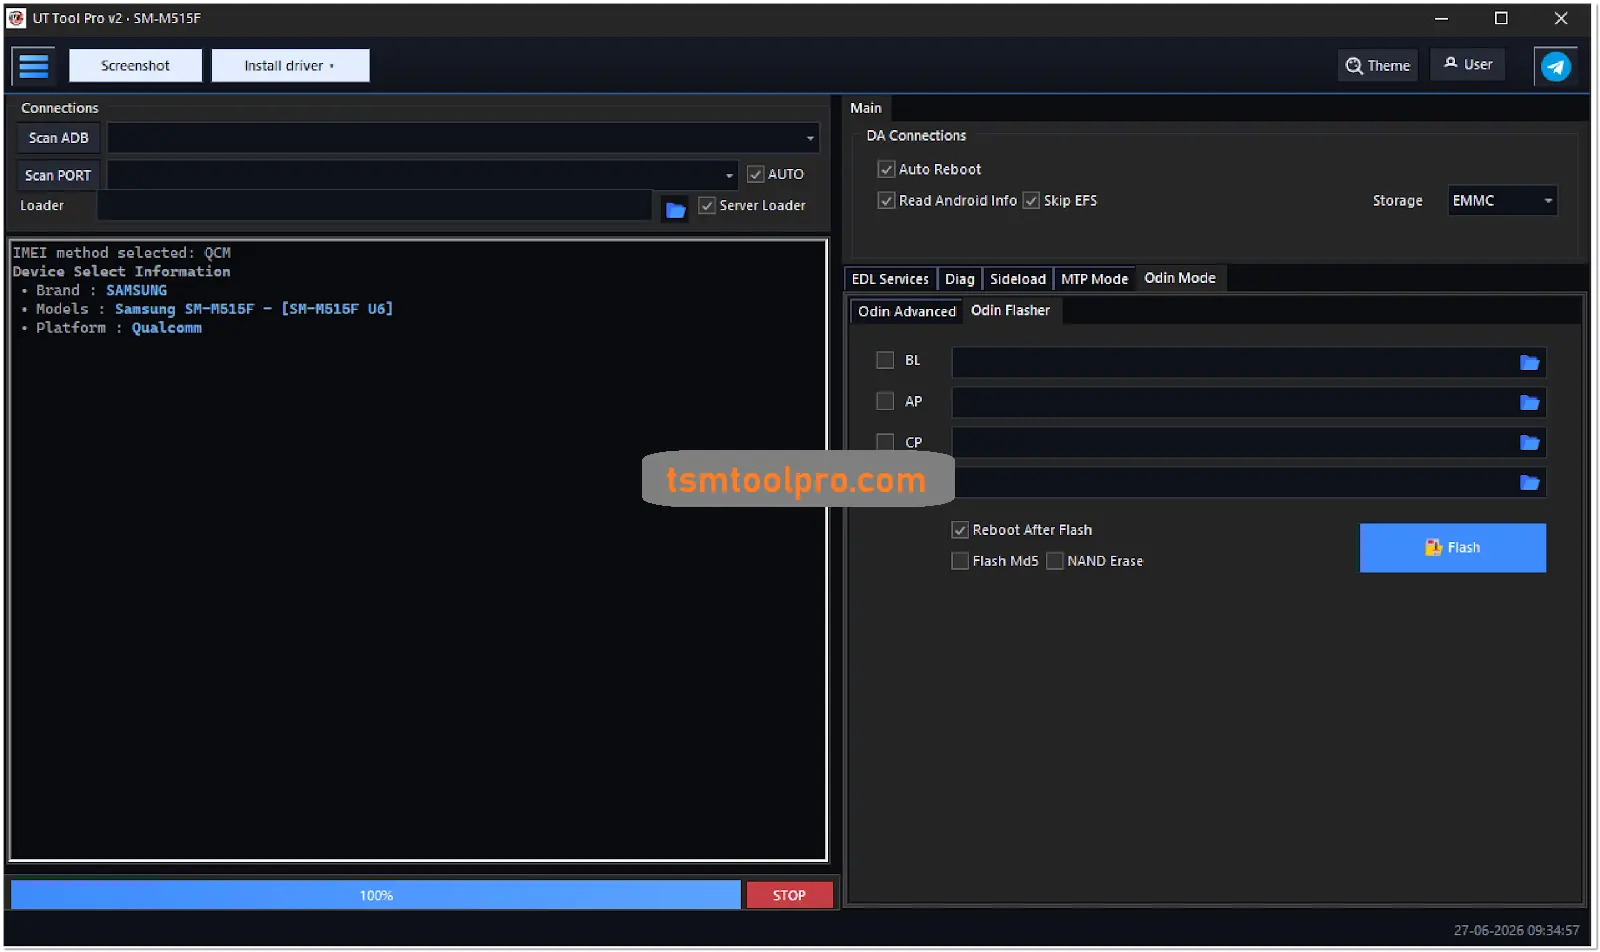Enable the CP file checkbox

tap(885, 442)
